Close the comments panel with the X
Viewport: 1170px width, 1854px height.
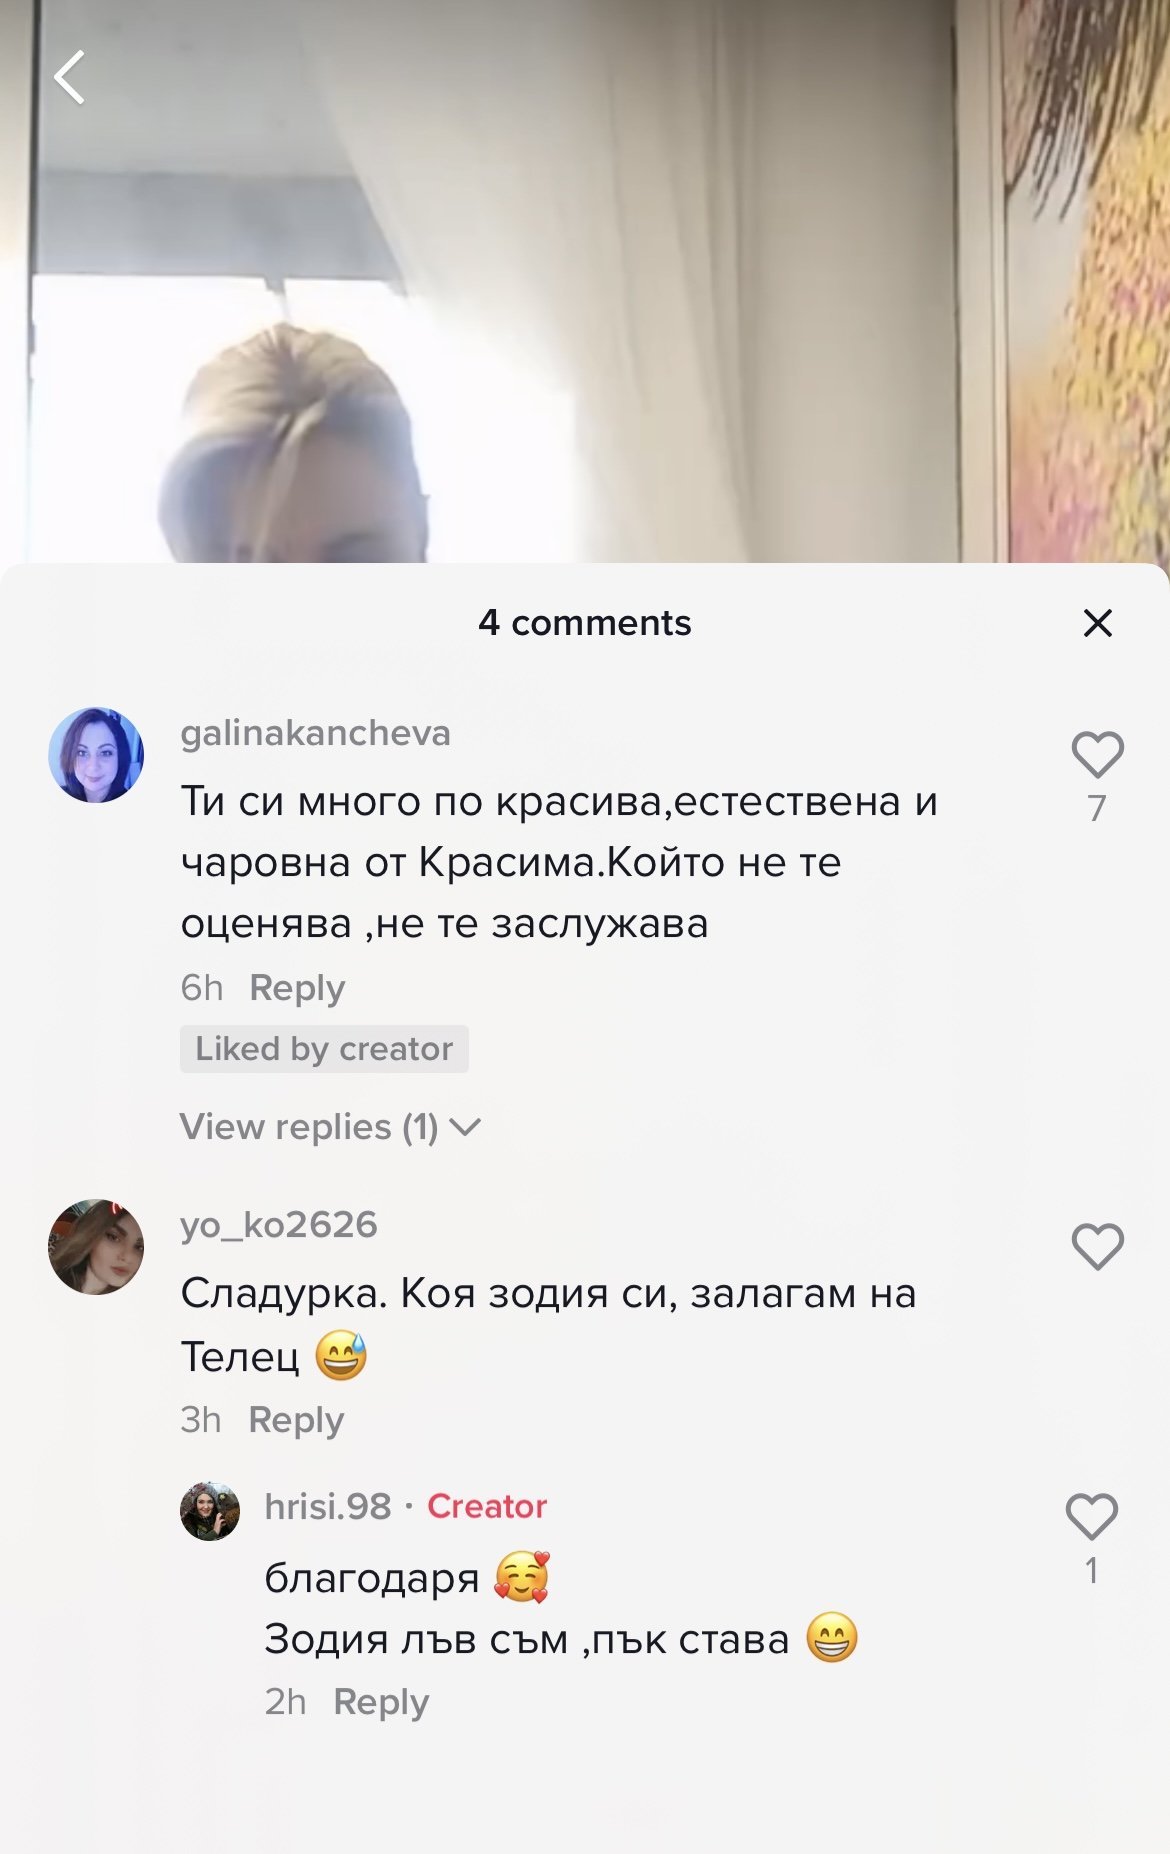pyautogui.click(x=1097, y=623)
